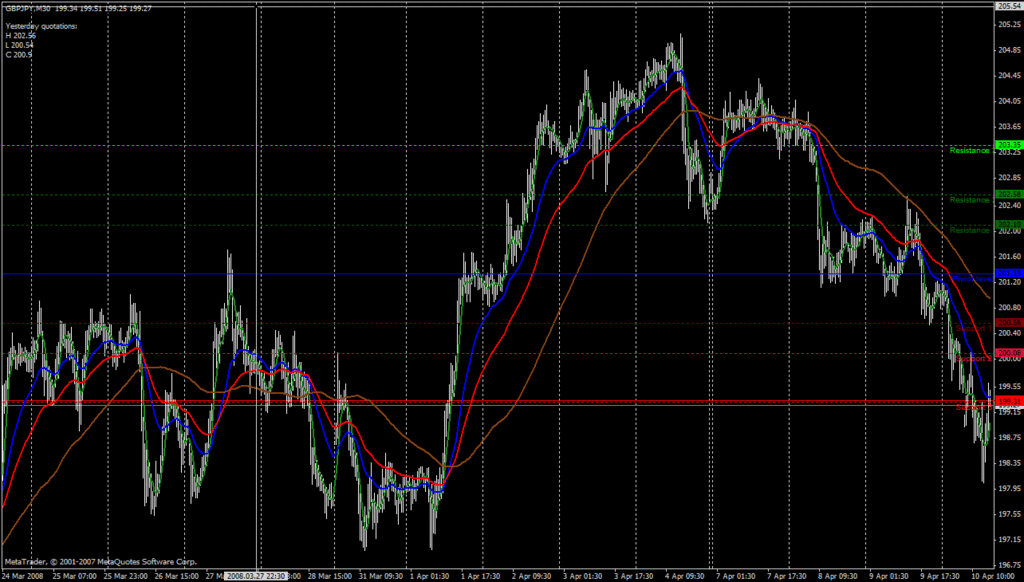1024x582 pixels.
Task: Click 204.85 on the price axis
Action: pyautogui.click(x=1010, y=50)
